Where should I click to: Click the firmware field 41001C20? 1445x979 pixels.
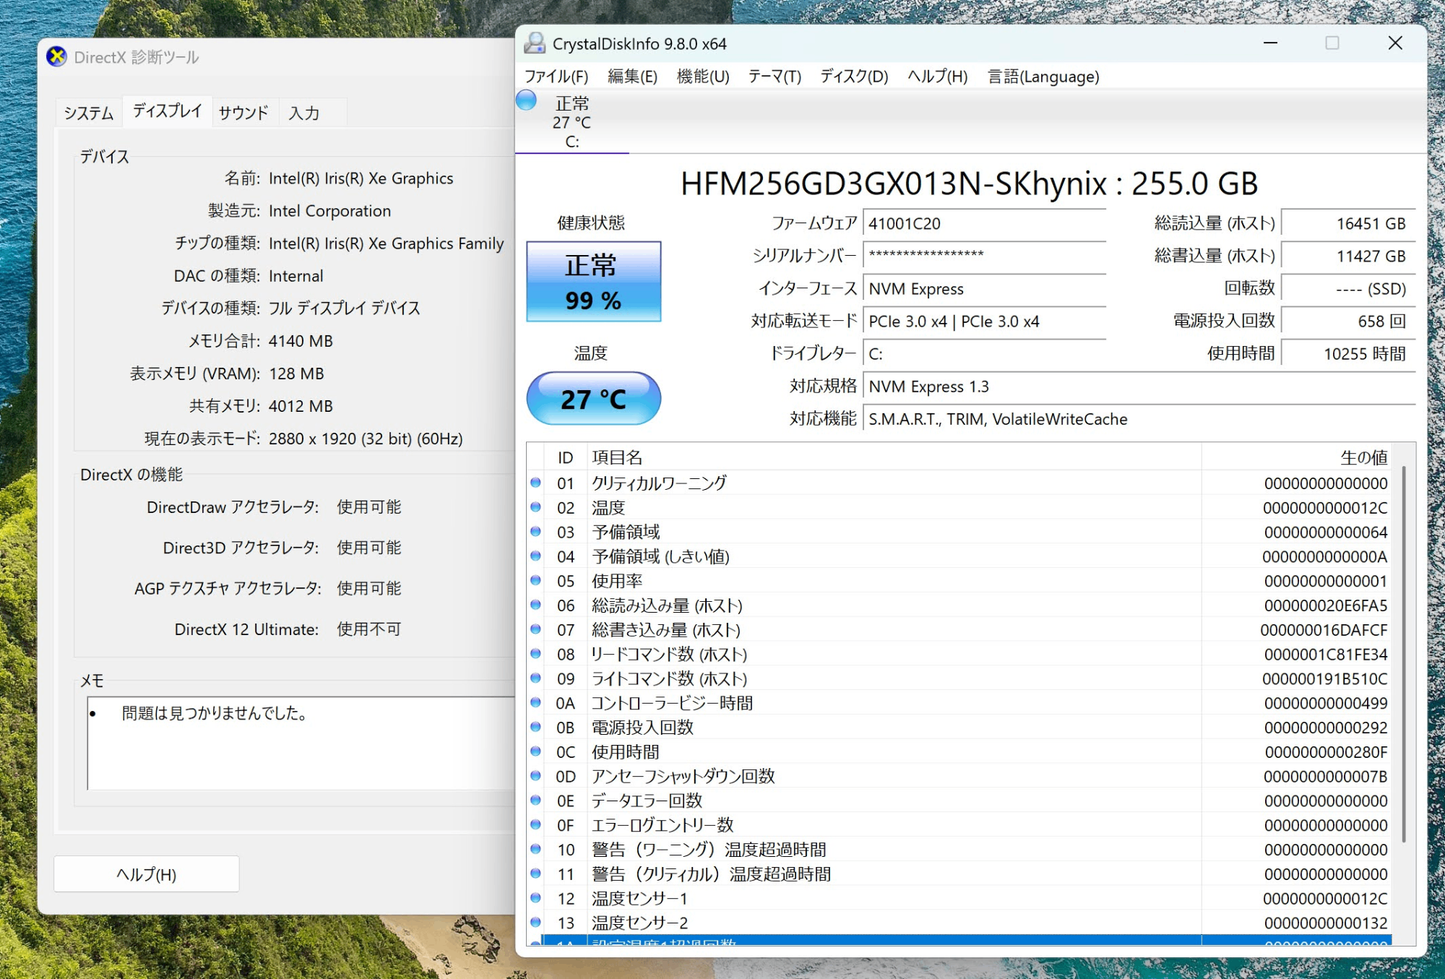985,223
